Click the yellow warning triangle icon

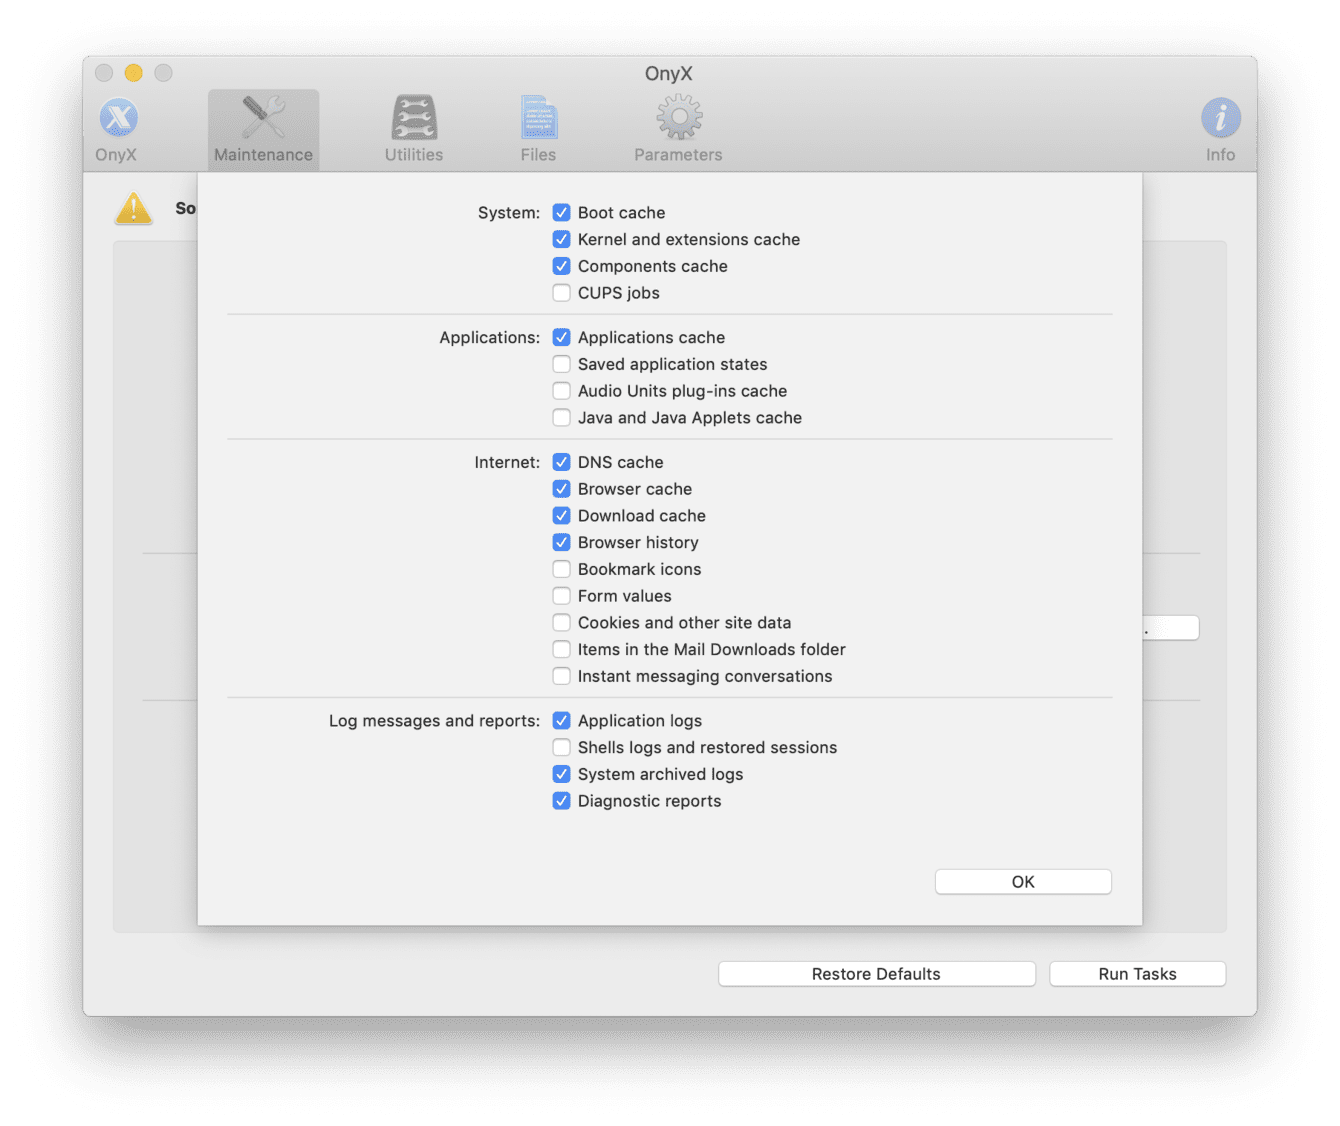[x=134, y=209]
